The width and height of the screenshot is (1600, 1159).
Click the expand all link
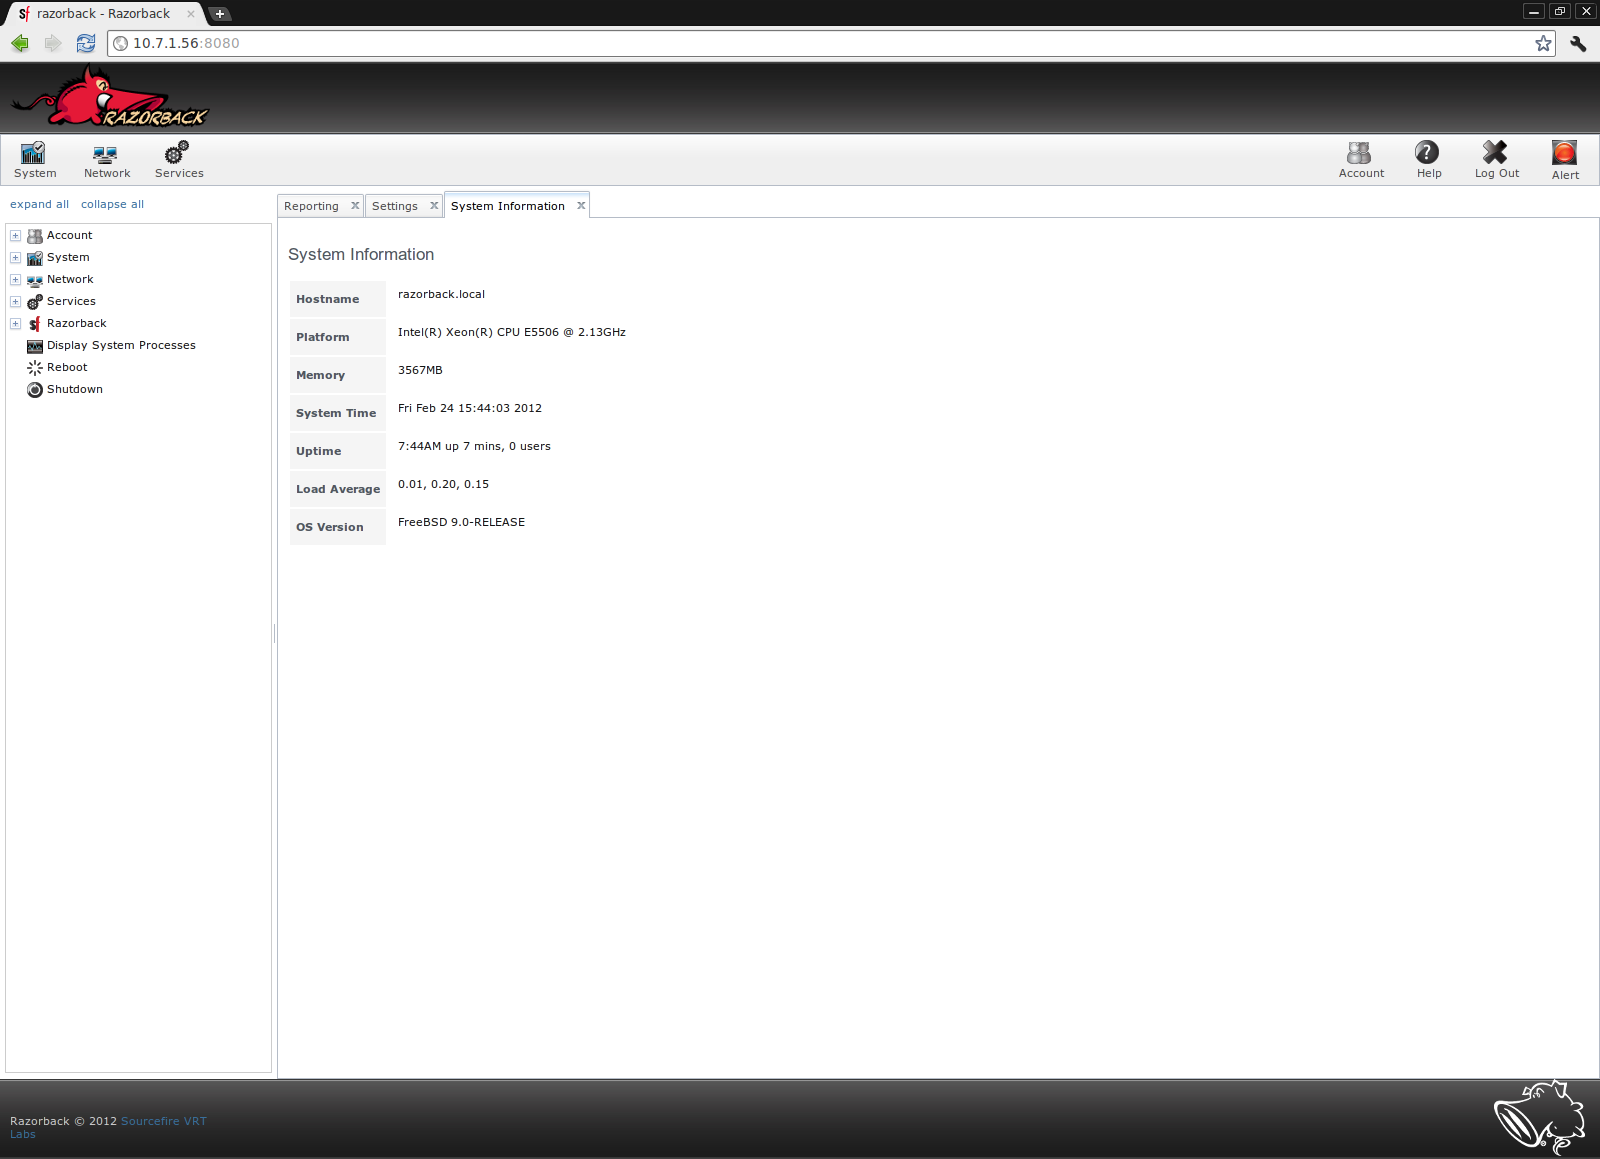[x=39, y=204]
